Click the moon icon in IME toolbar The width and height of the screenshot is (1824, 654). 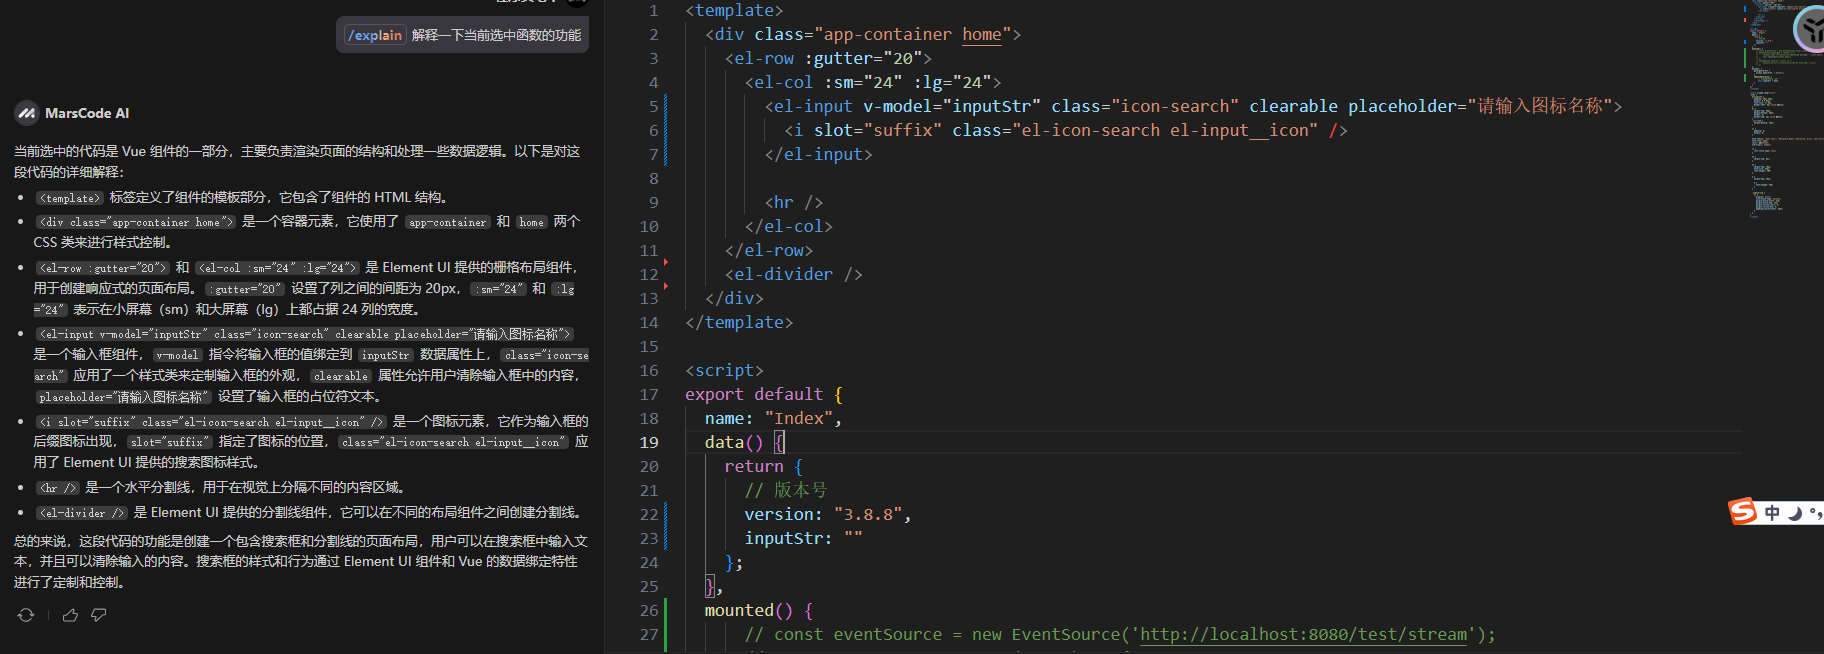(1795, 513)
